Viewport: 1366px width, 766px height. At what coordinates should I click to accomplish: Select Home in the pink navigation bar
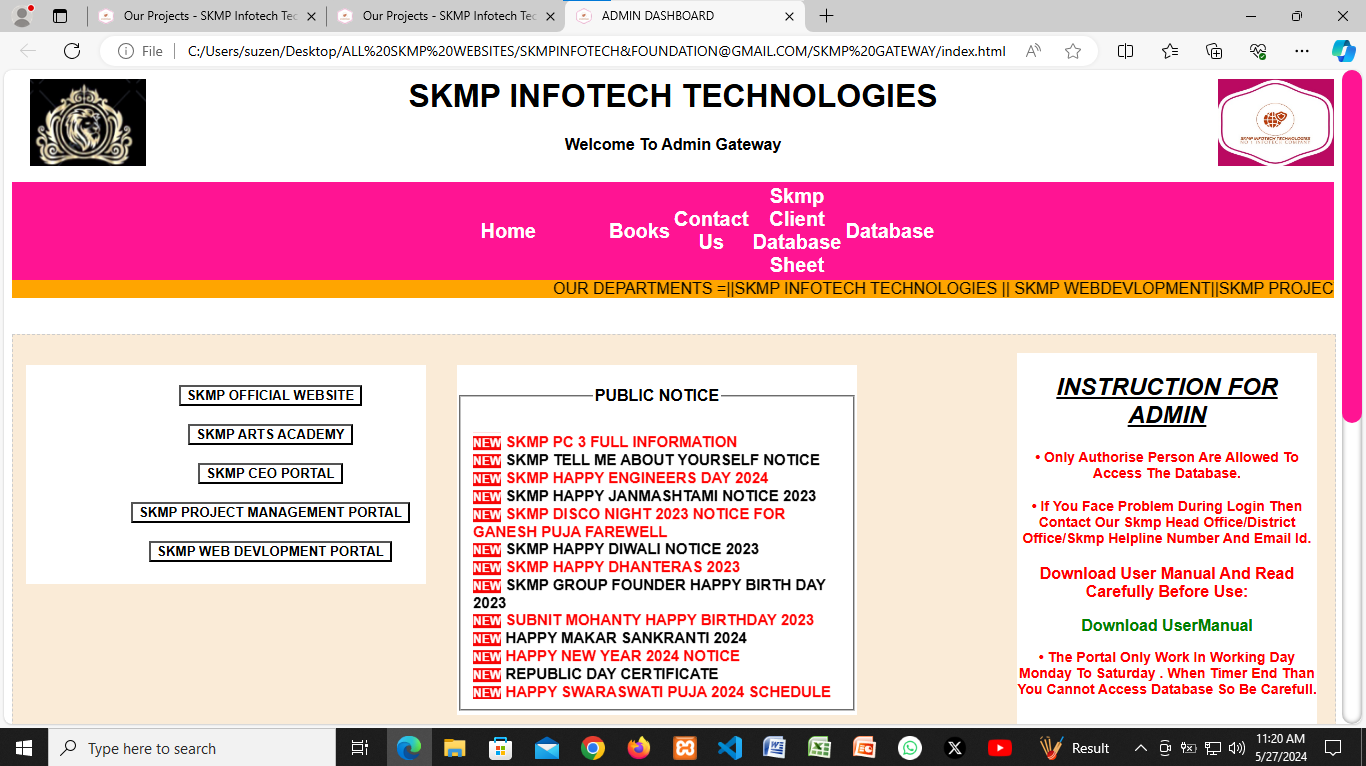(508, 231)
